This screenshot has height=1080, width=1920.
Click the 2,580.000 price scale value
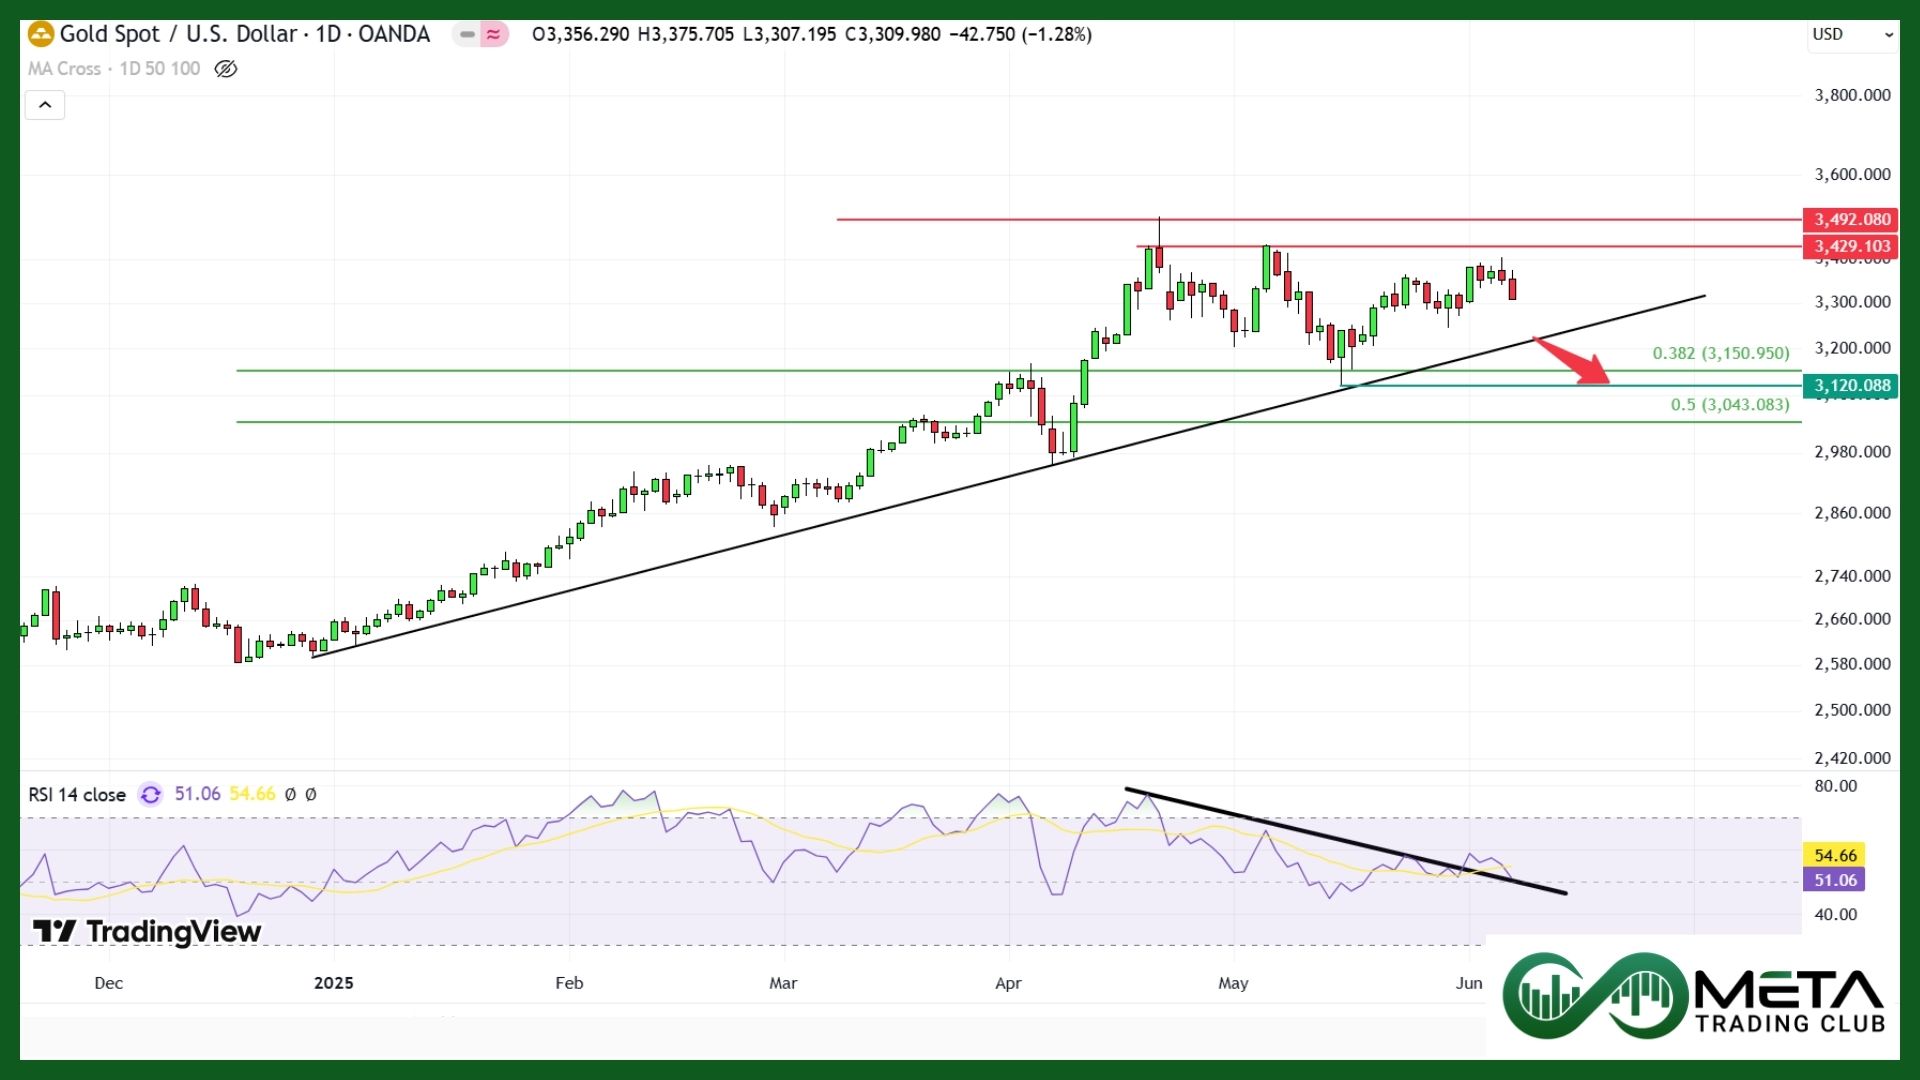[x=1852, y=664]
